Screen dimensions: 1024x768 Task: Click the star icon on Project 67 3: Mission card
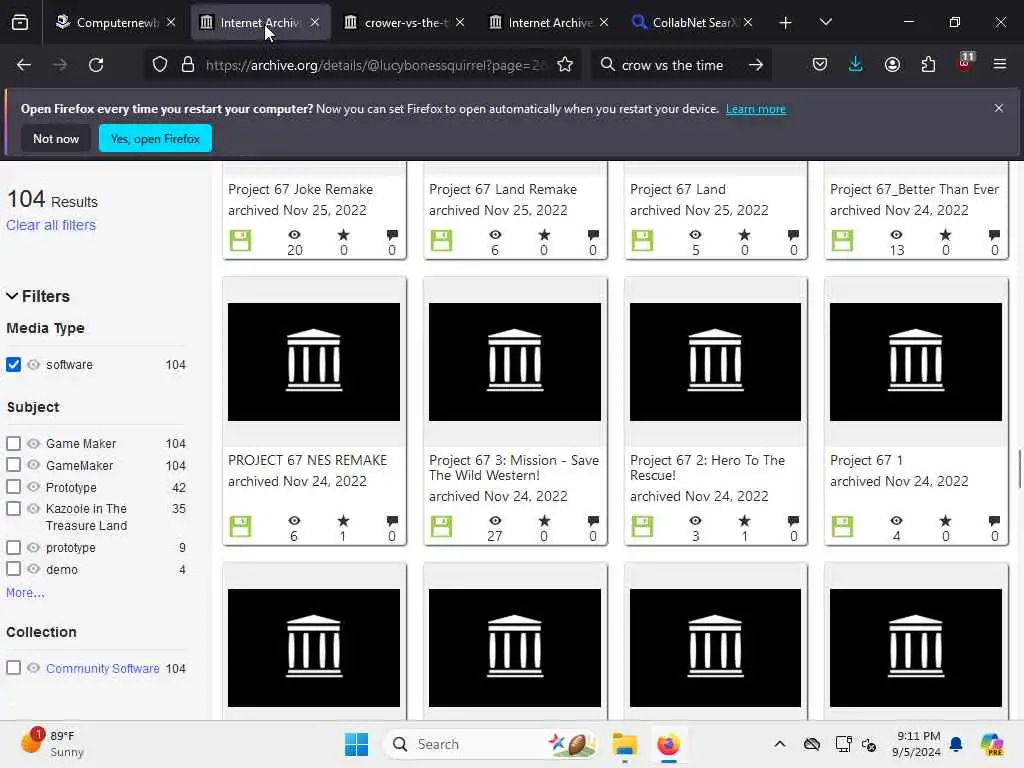point(544,520)
